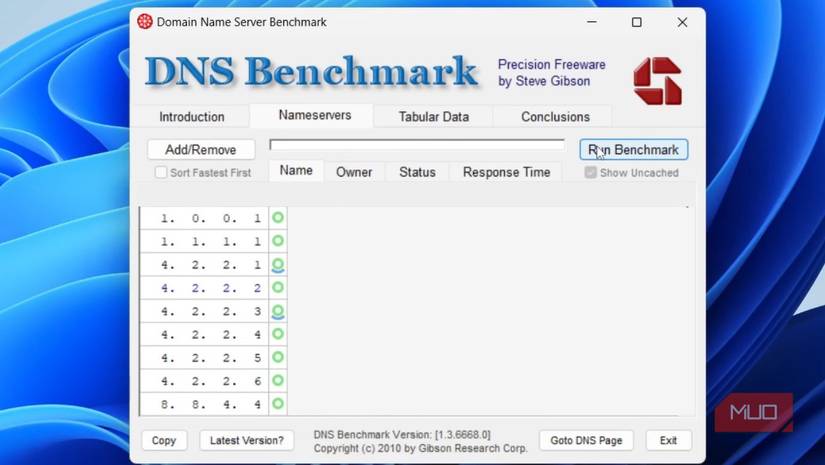Select the 8.8.4.4 nameserver row
This screenshot has width=825, height=465.
click(x=205, y=404)
